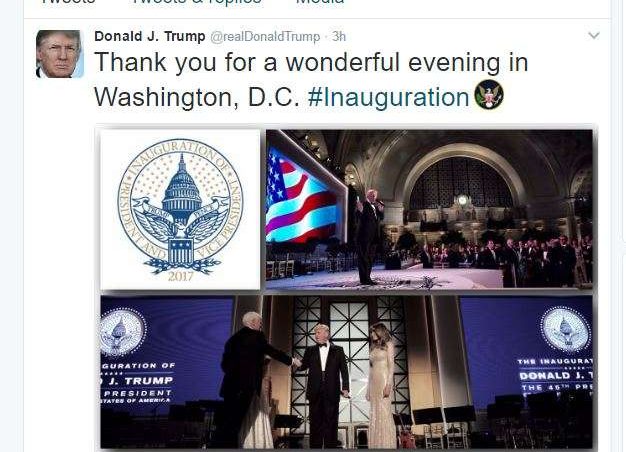Image resolution: width=626 pixels, height=452 pixels.
Task: Click the inaugural seal on right blue screen
Action: (566, 330)
